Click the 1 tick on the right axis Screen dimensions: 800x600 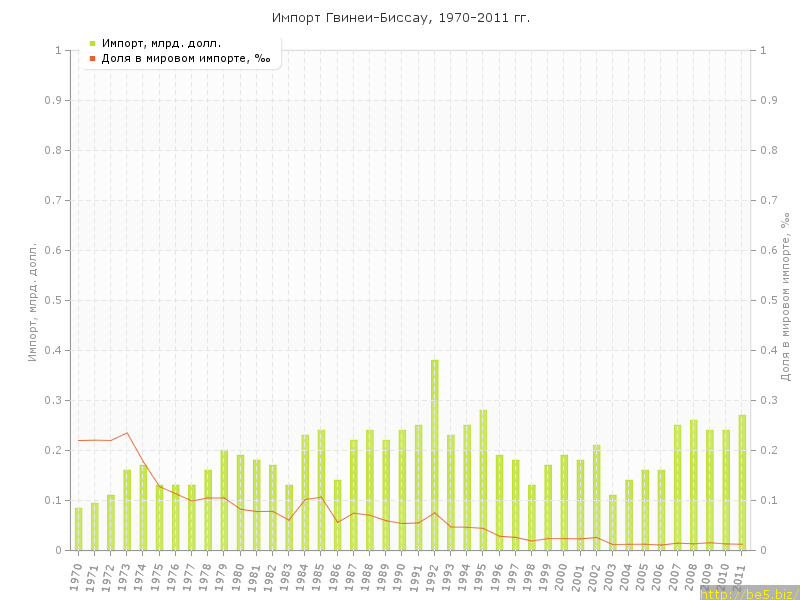[764, 50]
